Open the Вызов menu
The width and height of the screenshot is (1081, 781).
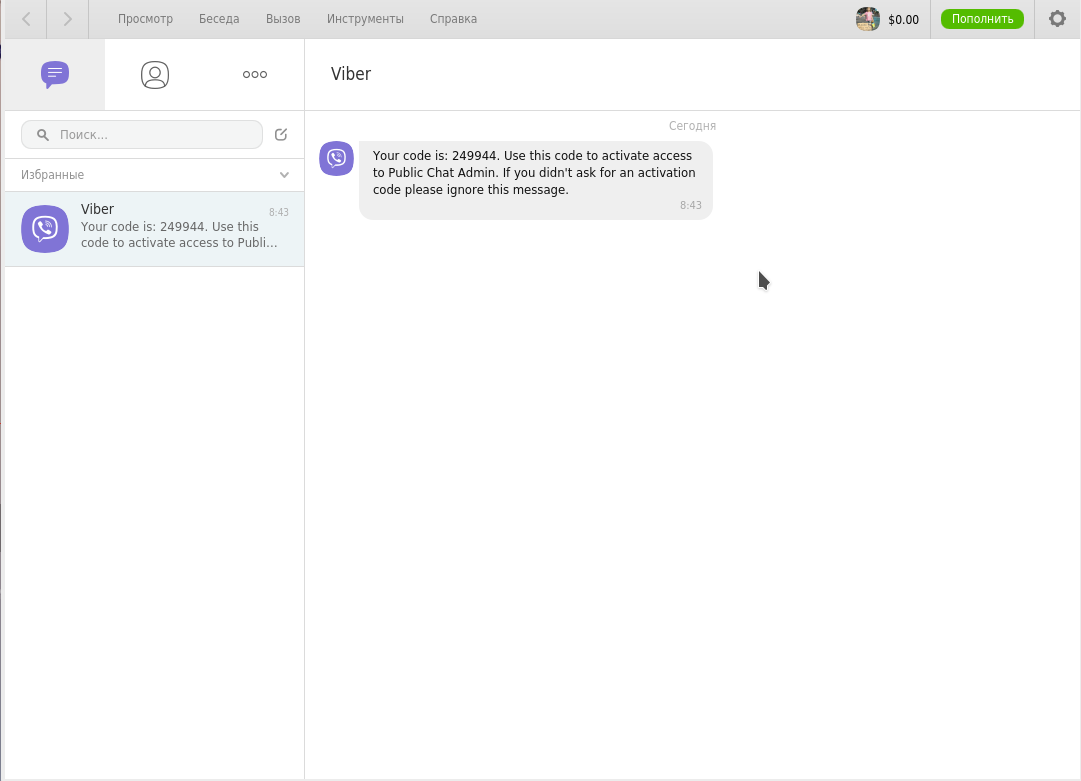(283, 19)
